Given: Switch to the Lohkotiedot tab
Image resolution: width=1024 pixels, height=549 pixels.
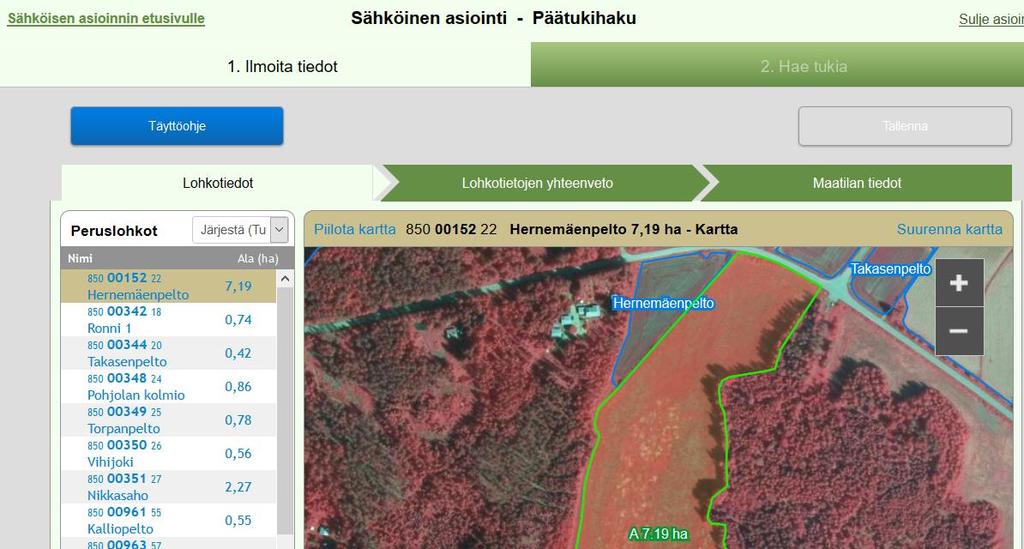Looking at the screenshot, I should [x=217, y=183].
